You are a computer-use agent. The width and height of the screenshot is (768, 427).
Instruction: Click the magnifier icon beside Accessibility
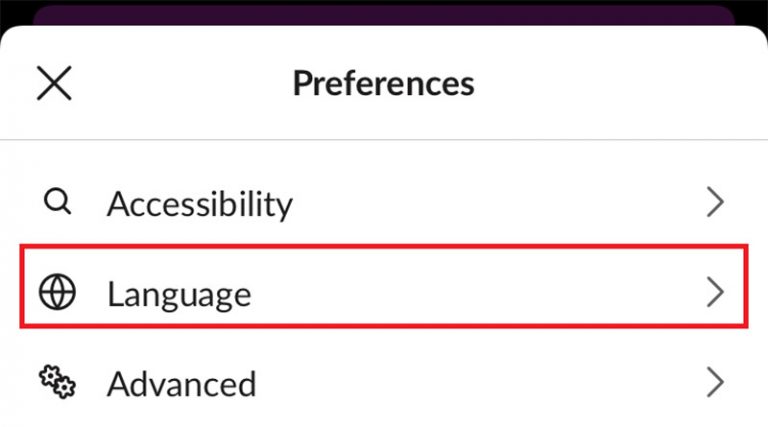pyautogui.click(x=58, y=202)
